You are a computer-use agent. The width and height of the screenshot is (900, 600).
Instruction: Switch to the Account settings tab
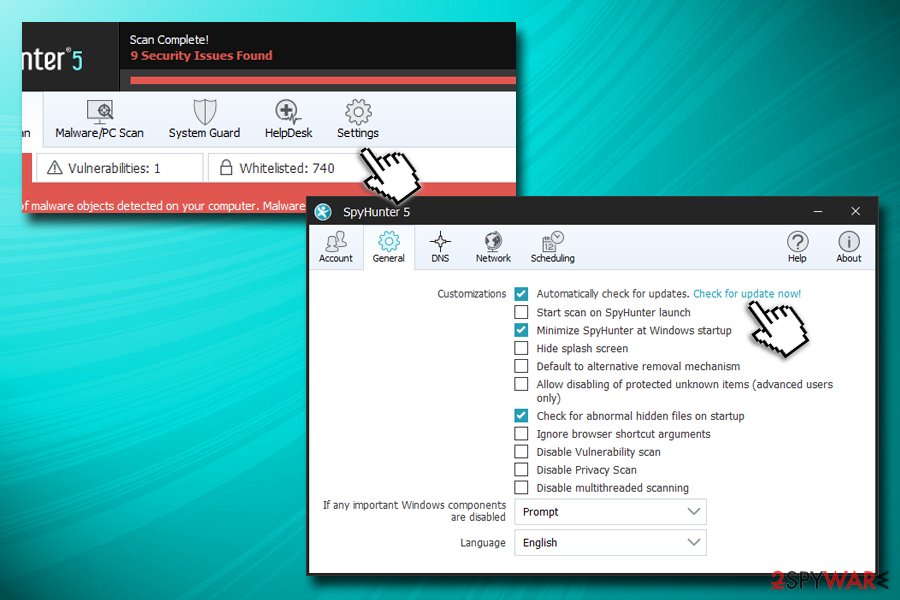coord(336,247)
